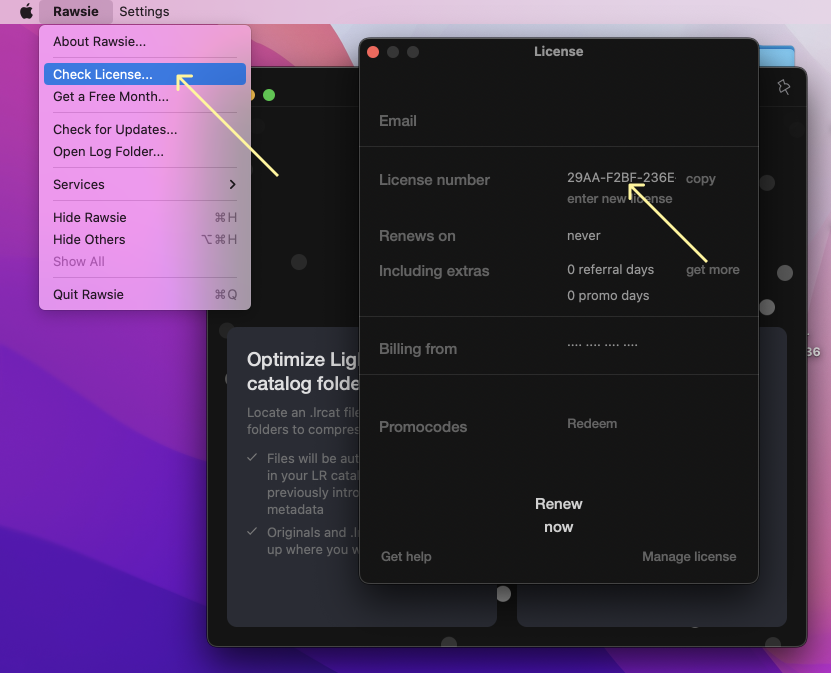Open Manage license link
This screenshot has height=673, width=831.
click(x=689, y=556)
